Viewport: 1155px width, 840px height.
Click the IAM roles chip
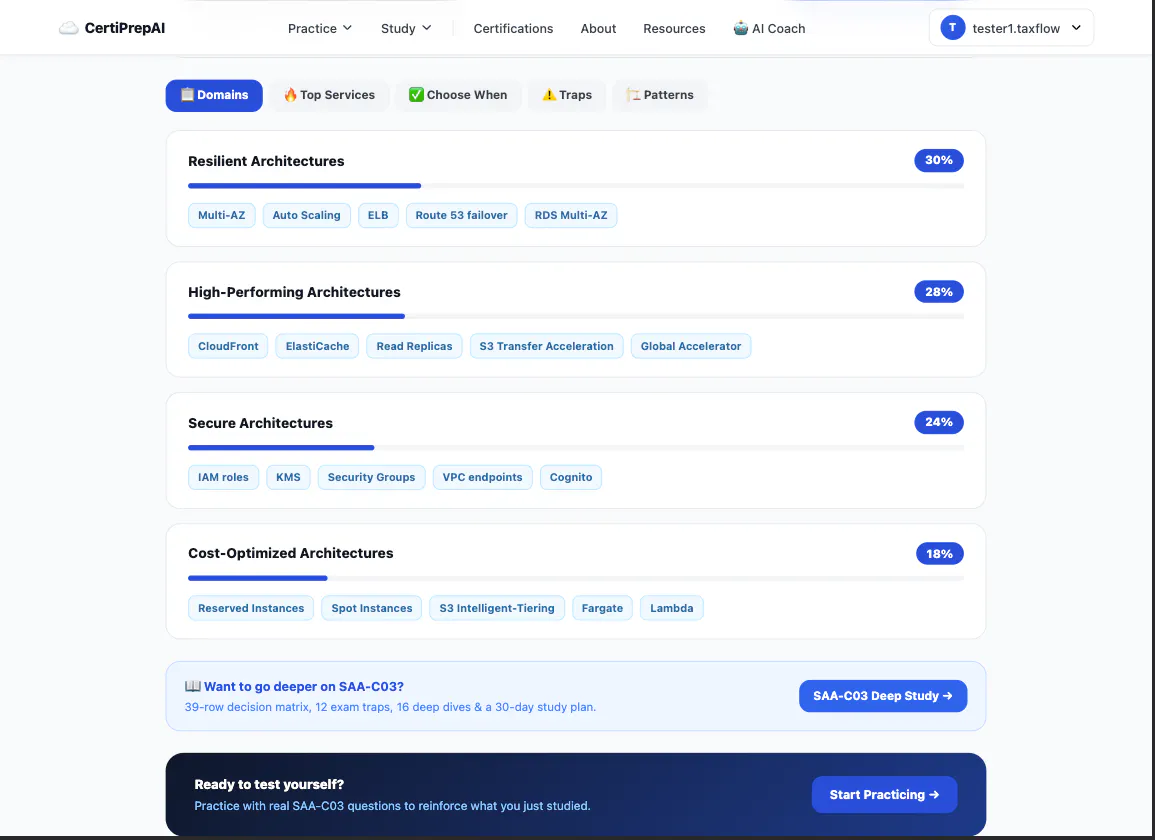[x=223, y=477]
